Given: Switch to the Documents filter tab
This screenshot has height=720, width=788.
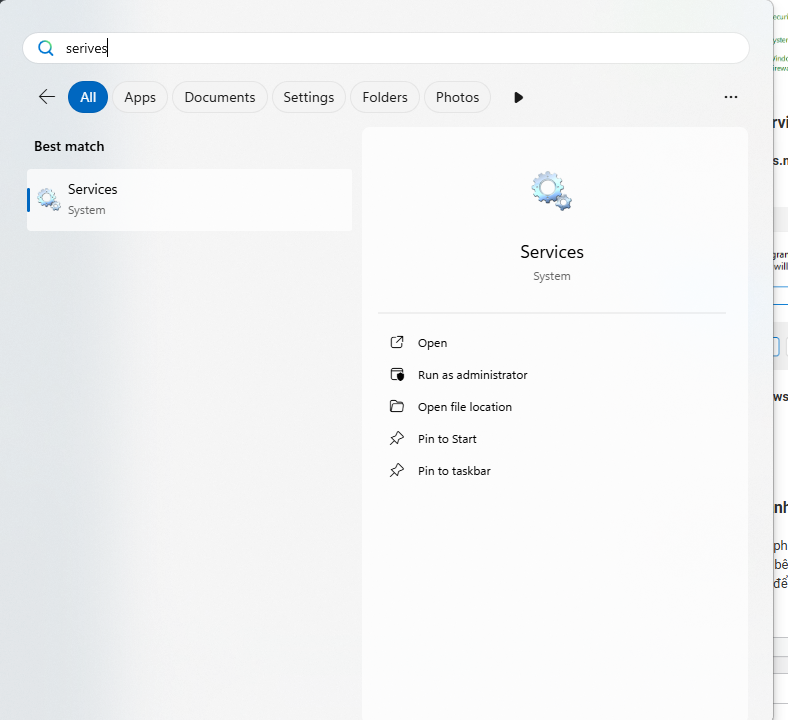Looking at the screenshot, I should click(x=220, y=97).
